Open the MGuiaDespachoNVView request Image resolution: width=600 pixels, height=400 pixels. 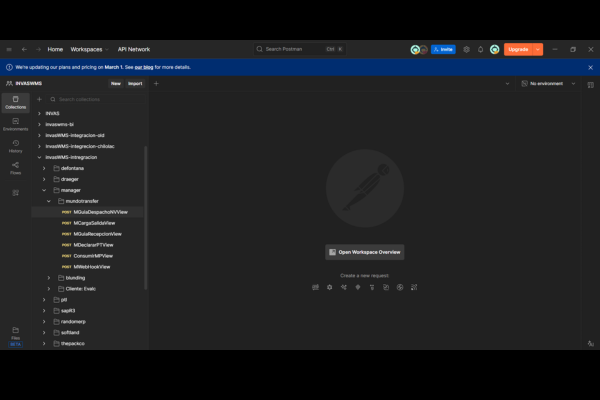pyautogui.click(x=100, y=212)
